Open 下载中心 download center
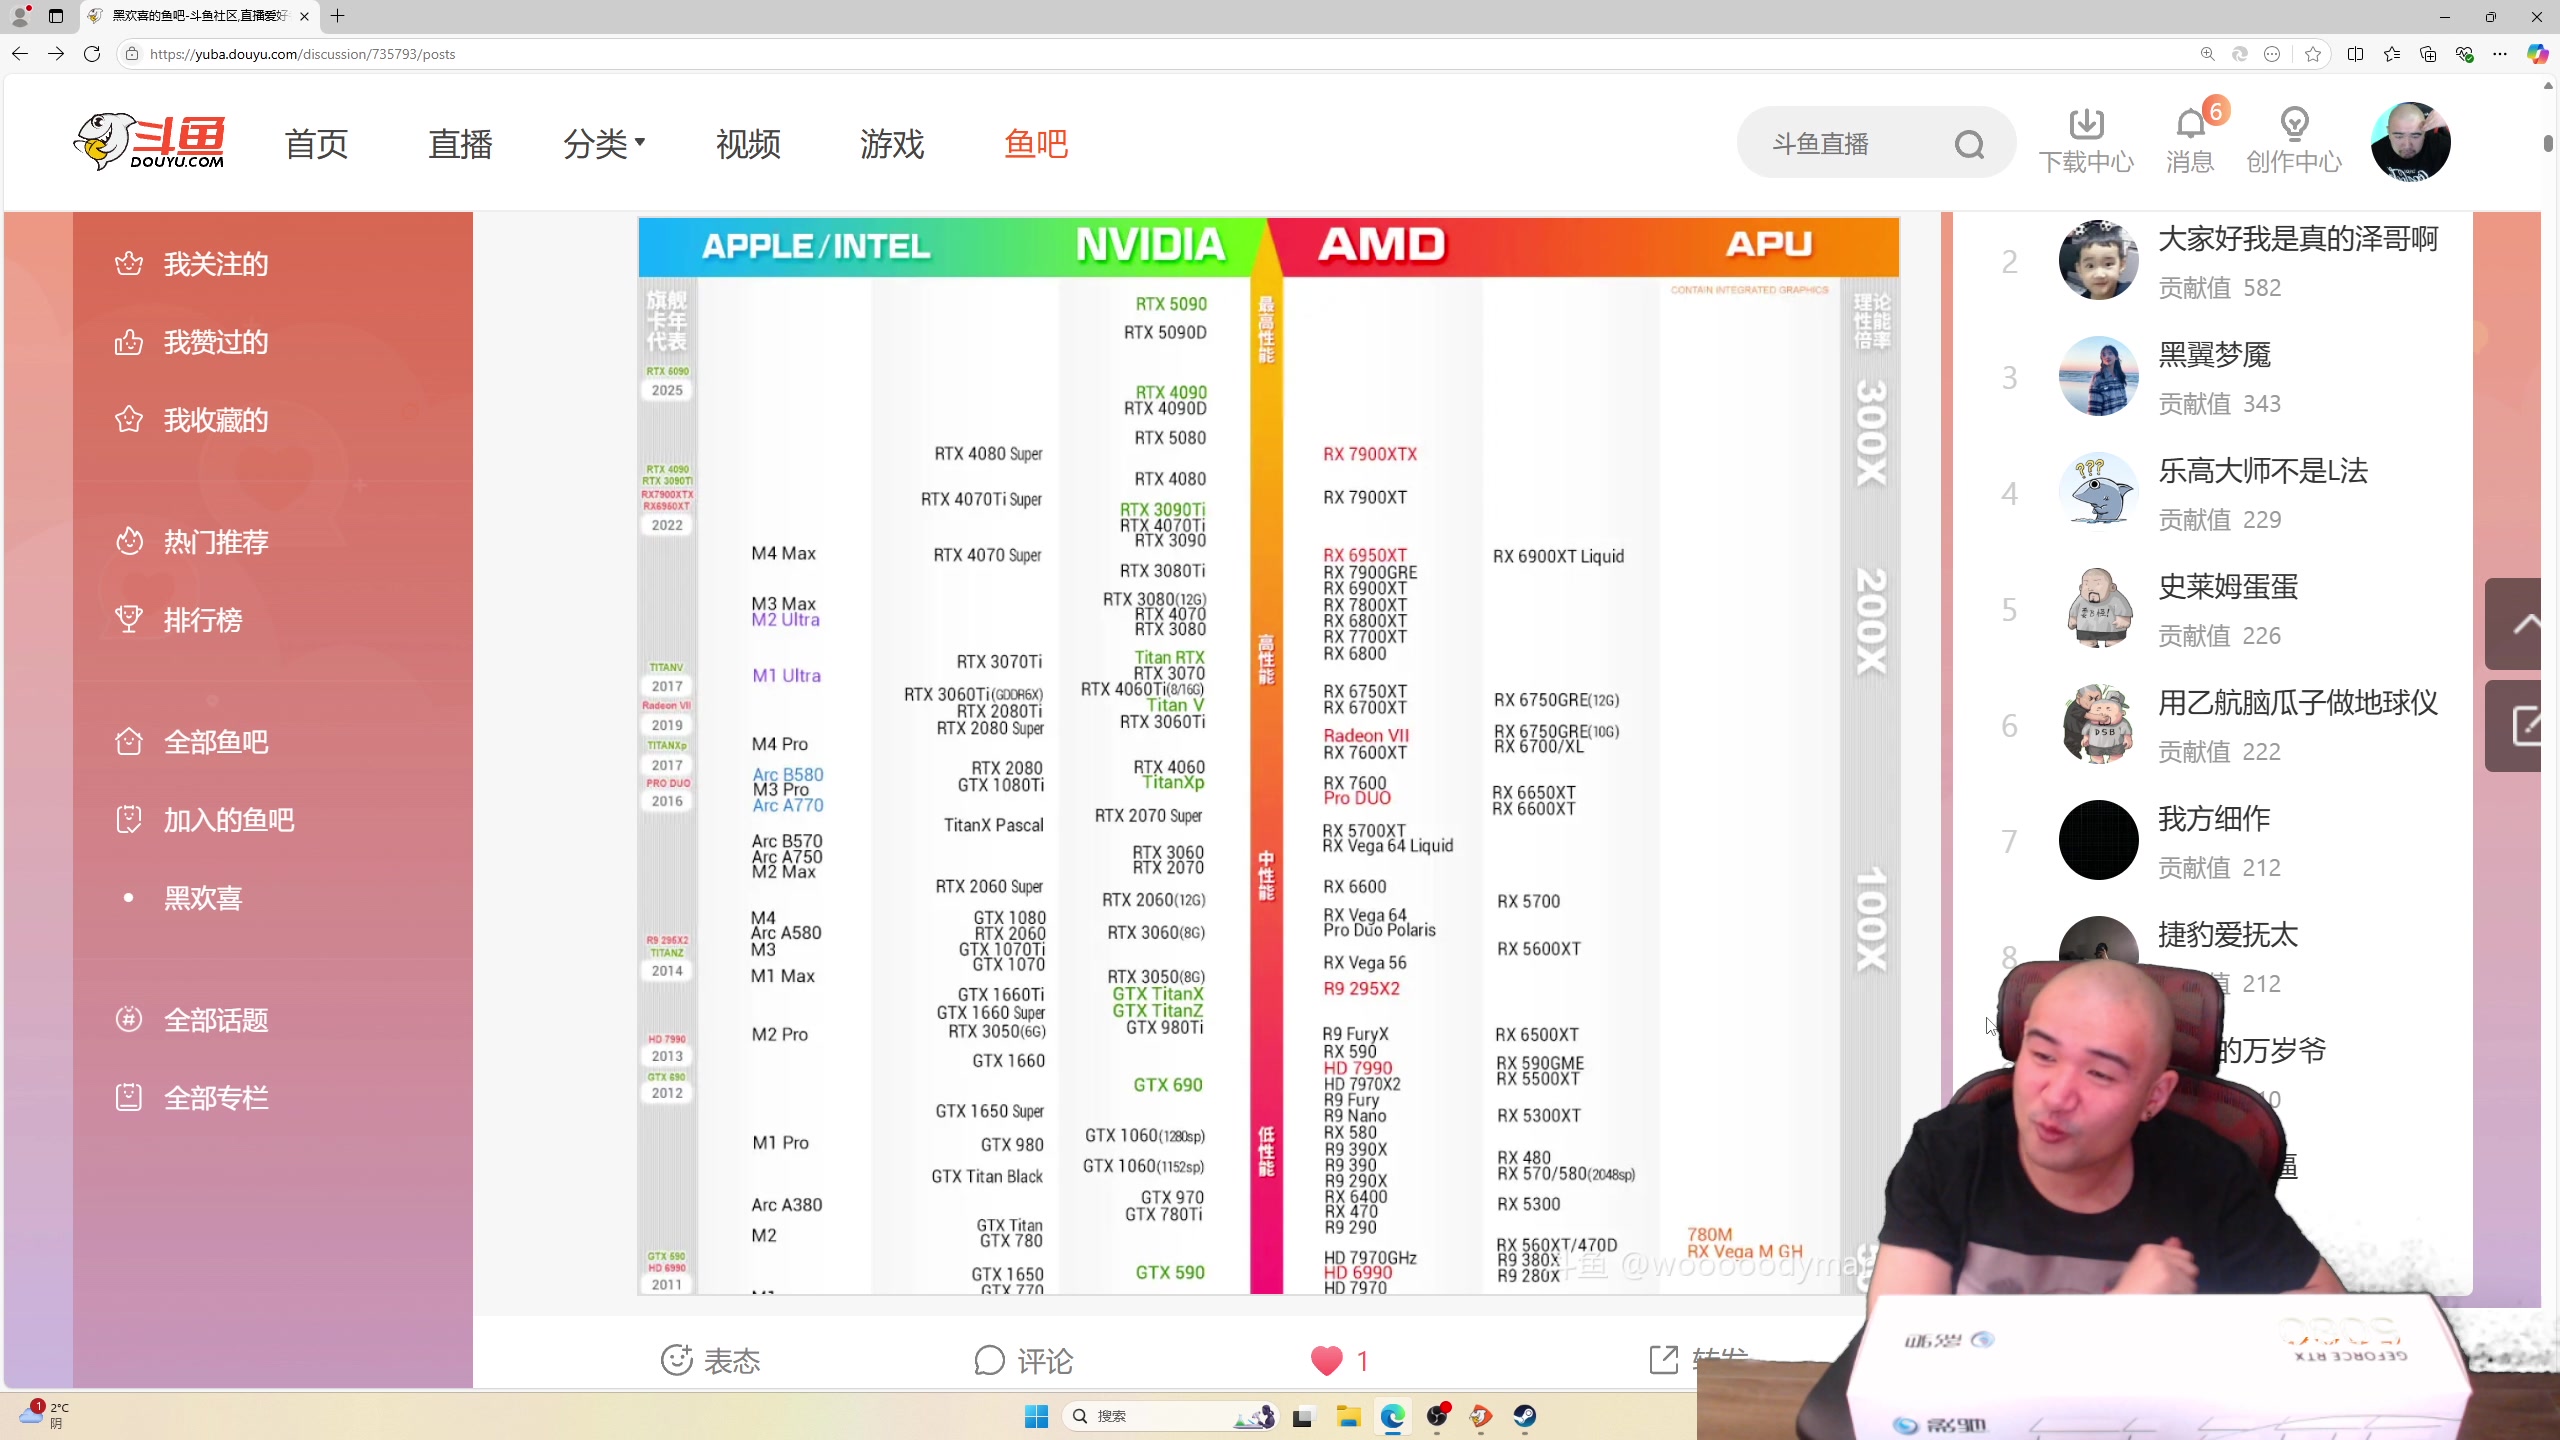Viewport: 2560px width, 1440px height. (x=2086, y=141)
